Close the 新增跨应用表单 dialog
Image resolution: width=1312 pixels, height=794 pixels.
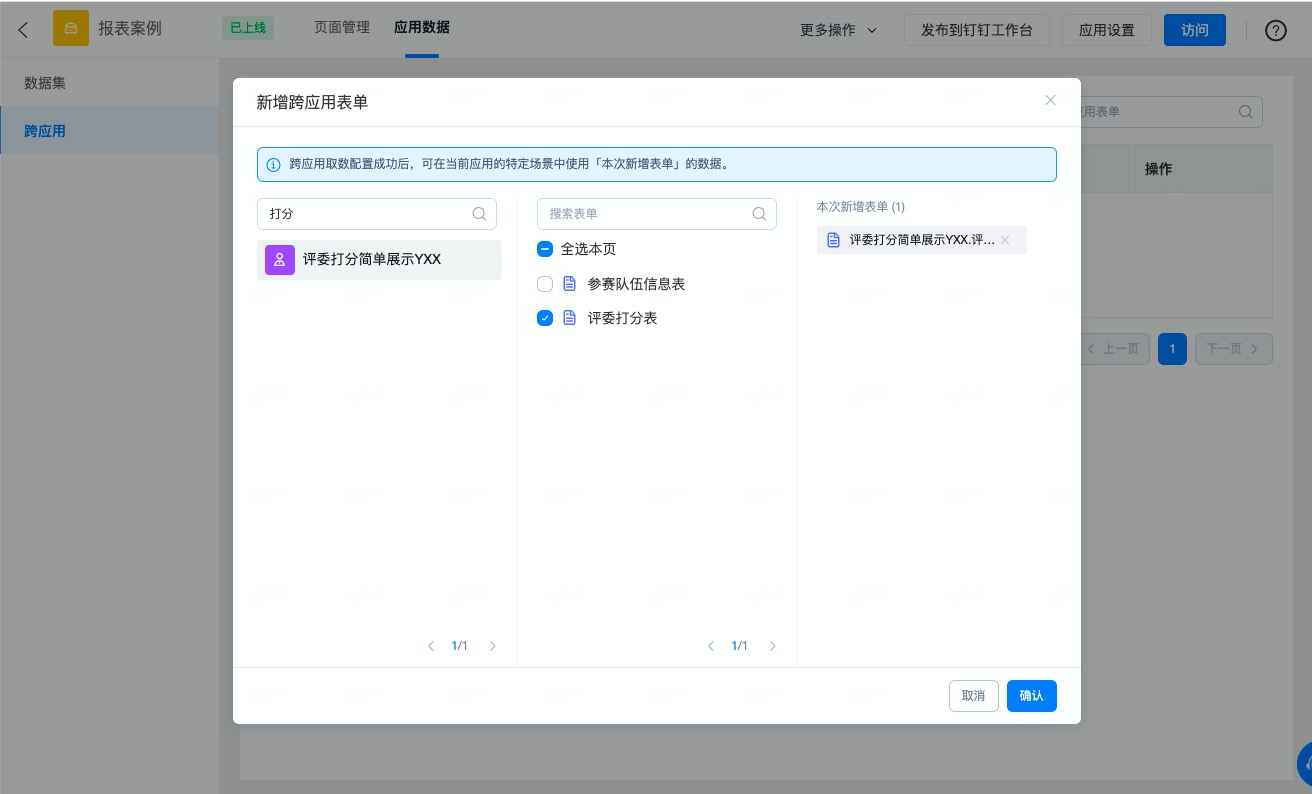[x=1050, y=100]
